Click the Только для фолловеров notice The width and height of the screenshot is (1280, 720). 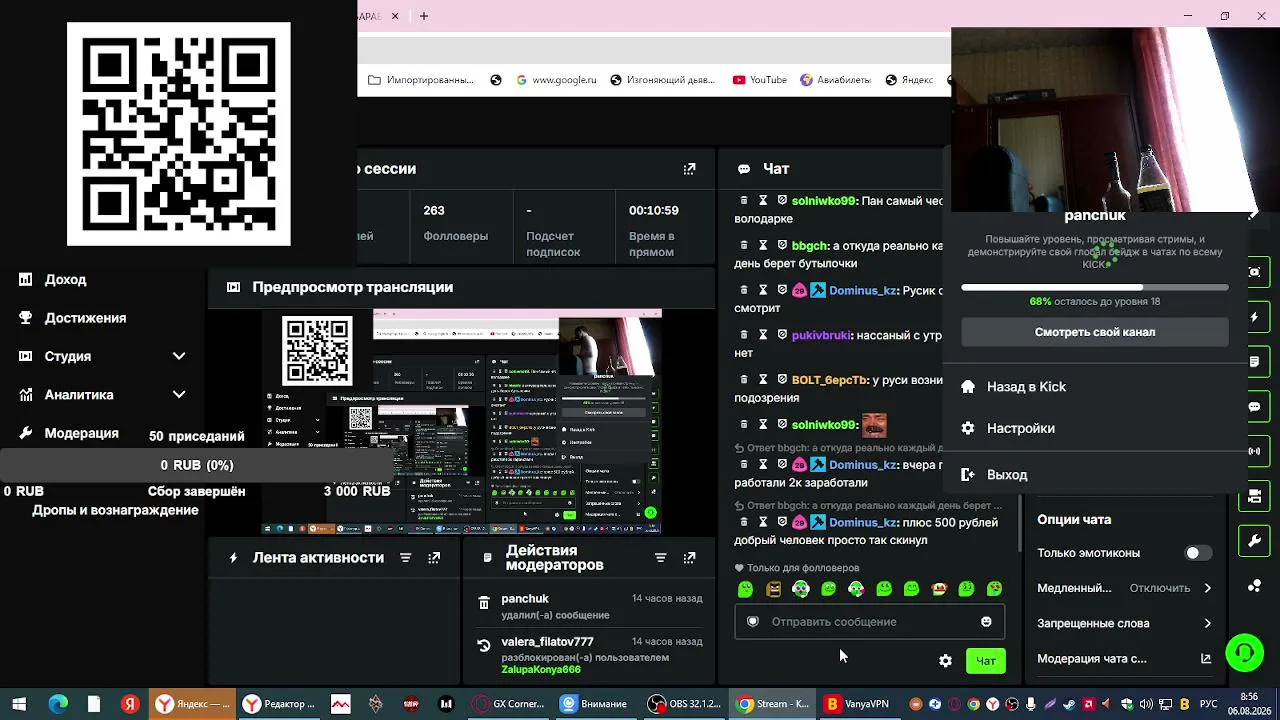point(797,568)
